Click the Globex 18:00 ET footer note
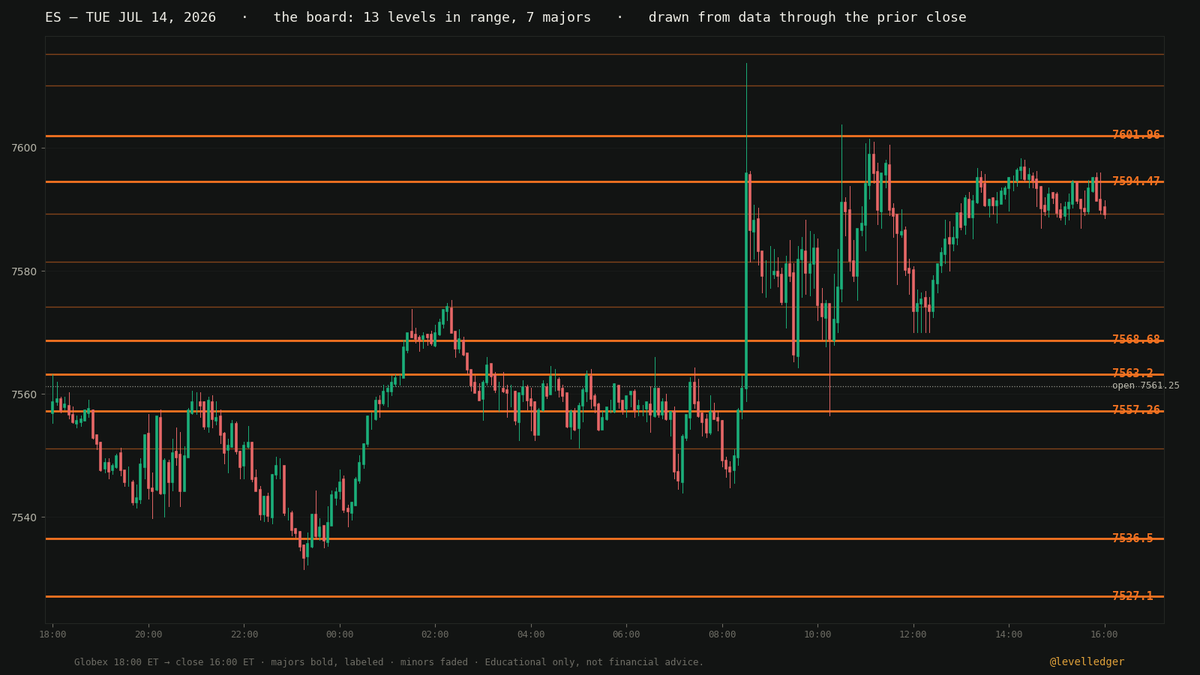The image size is (1200, 675). pos(389,662)
